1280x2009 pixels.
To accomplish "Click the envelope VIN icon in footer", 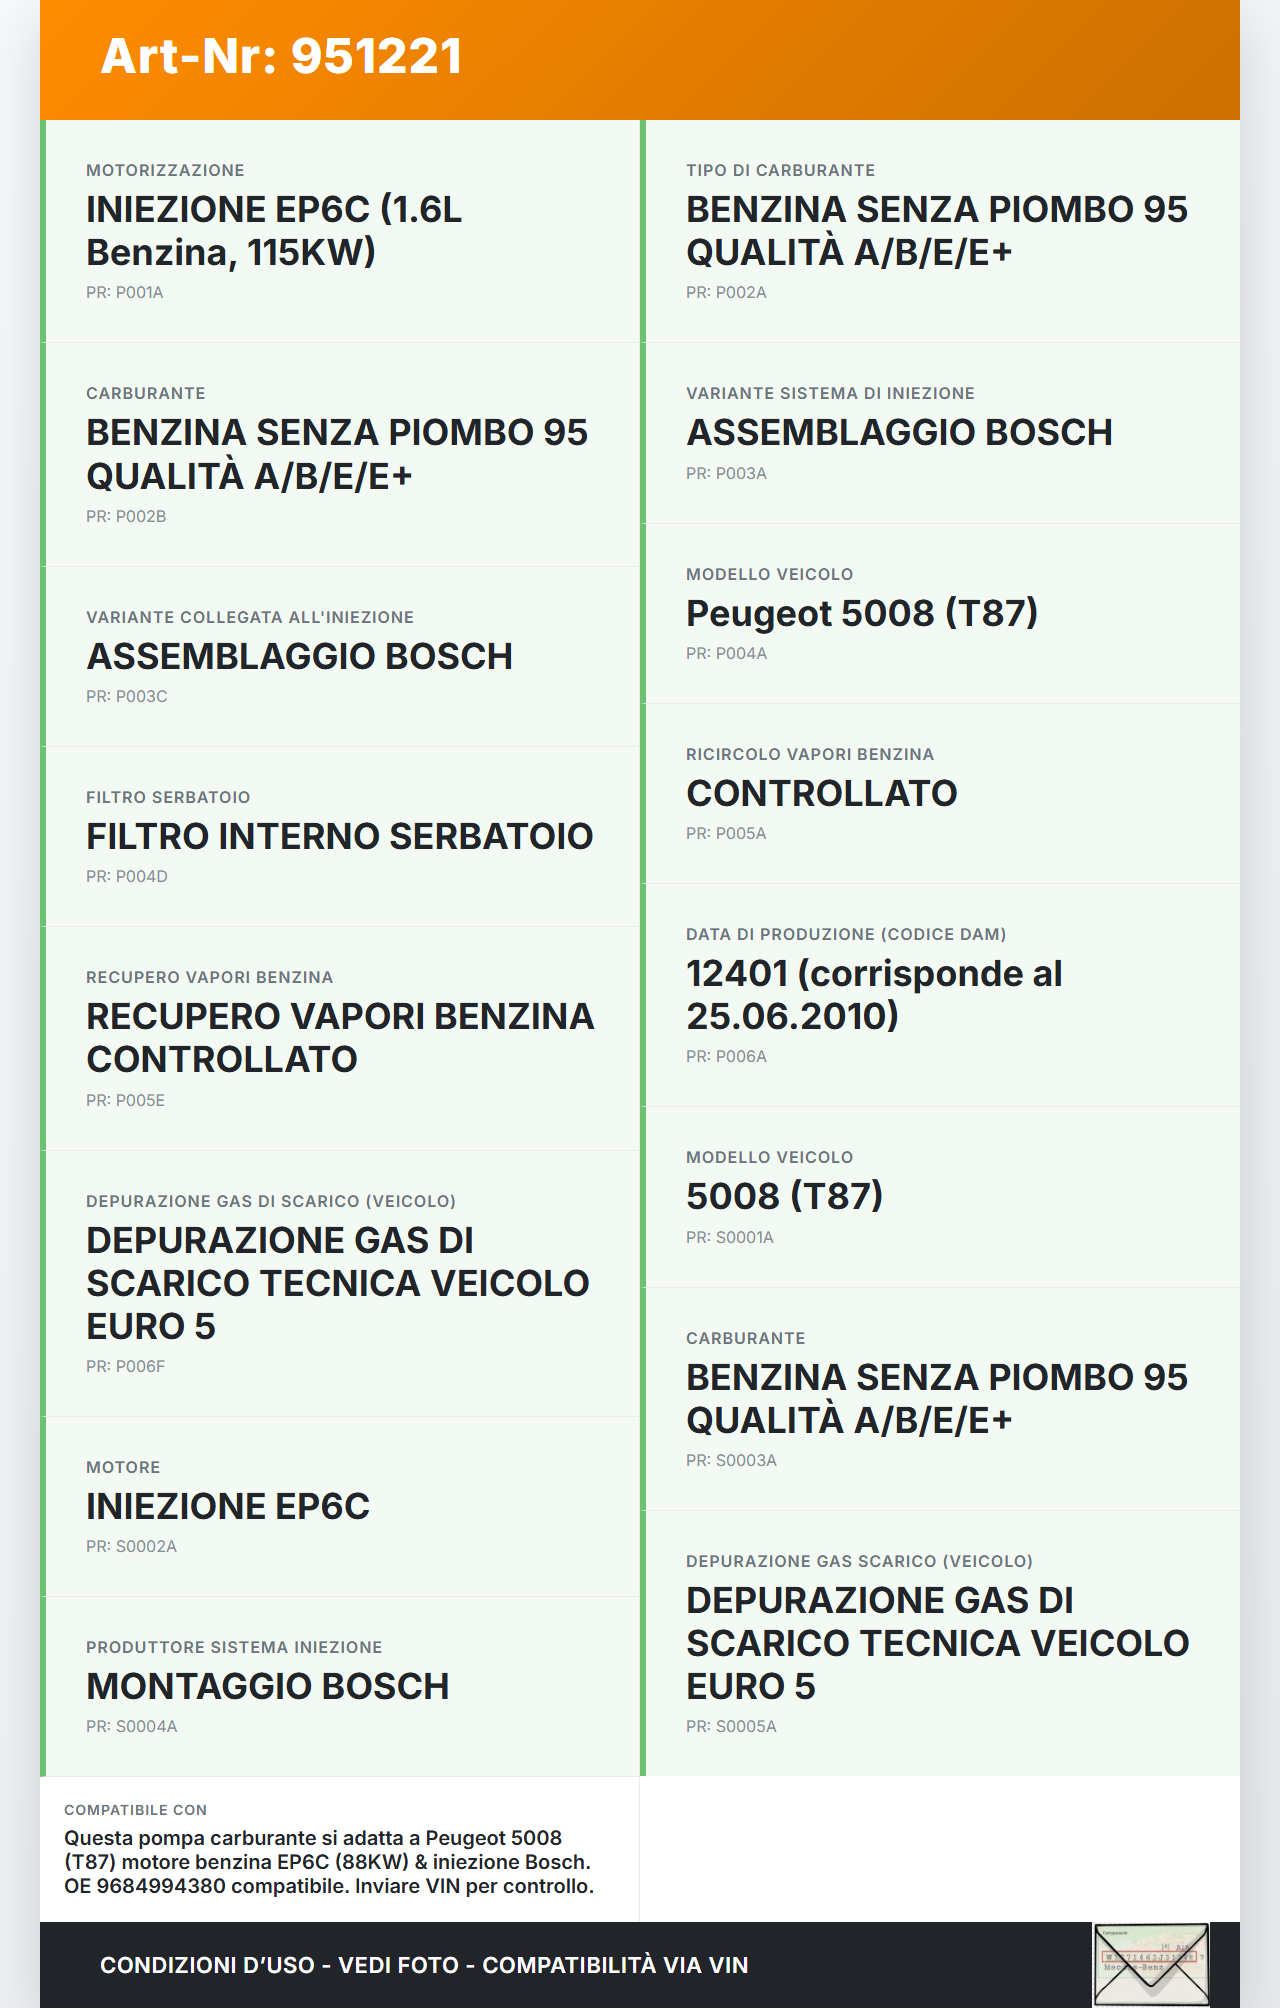I will (x=1151, y=1964).
